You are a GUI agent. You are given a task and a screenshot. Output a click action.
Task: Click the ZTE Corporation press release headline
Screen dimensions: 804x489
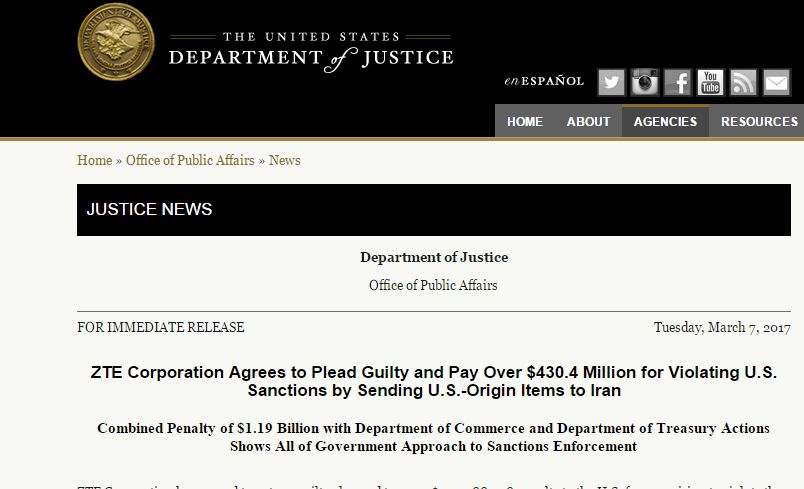(434, 381)
